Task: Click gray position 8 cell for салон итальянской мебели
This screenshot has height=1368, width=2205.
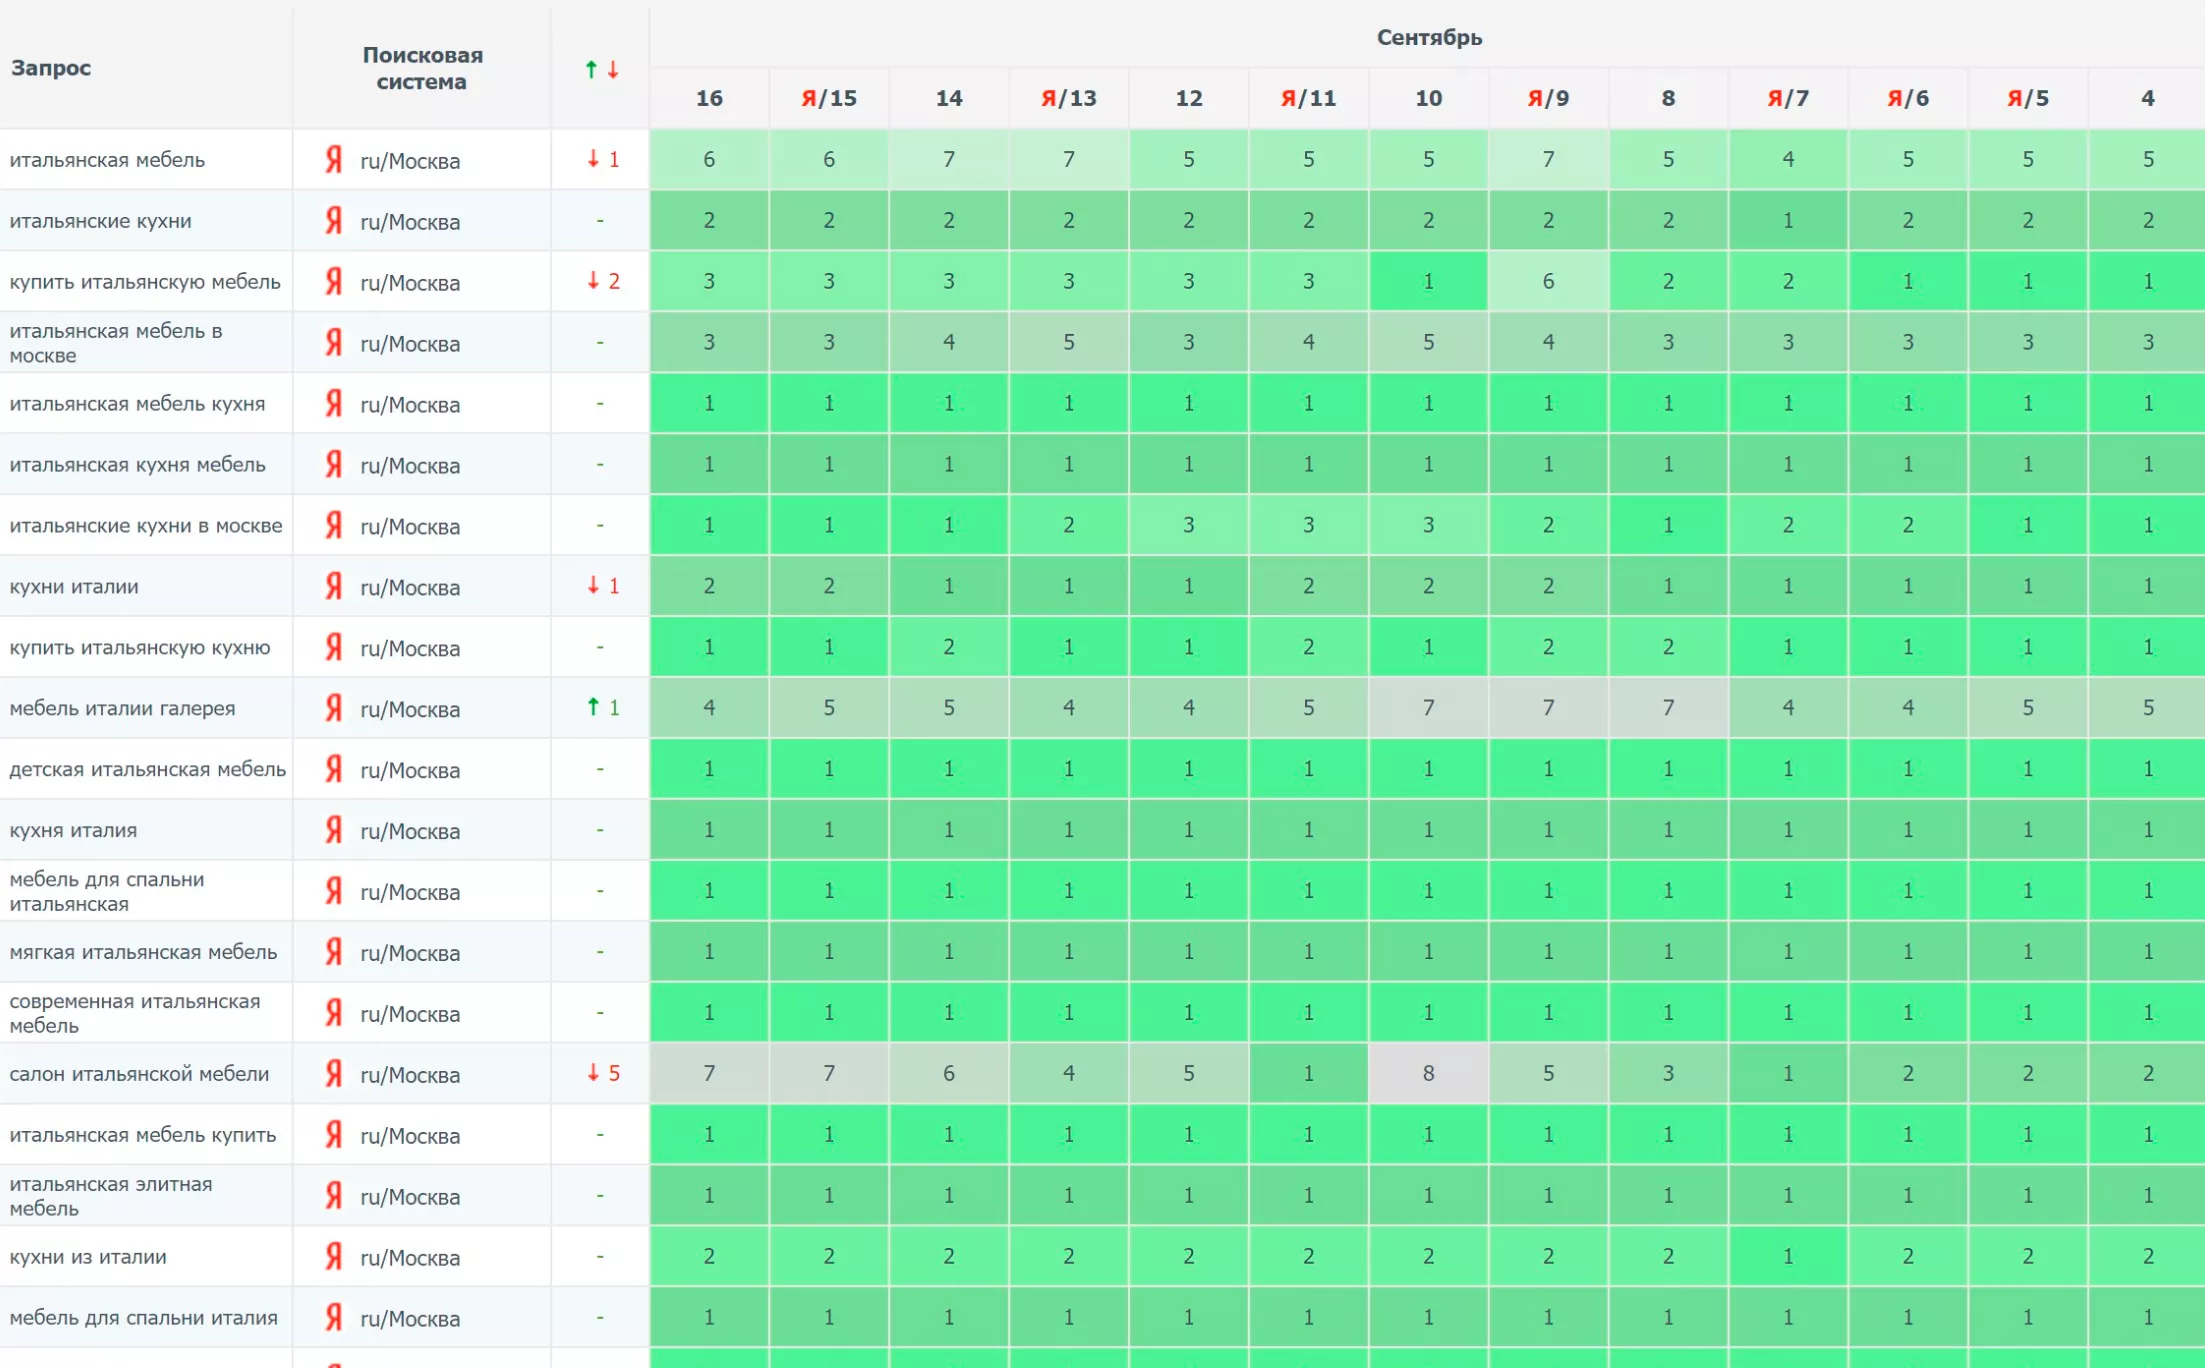Action: click(1428, 1073)
